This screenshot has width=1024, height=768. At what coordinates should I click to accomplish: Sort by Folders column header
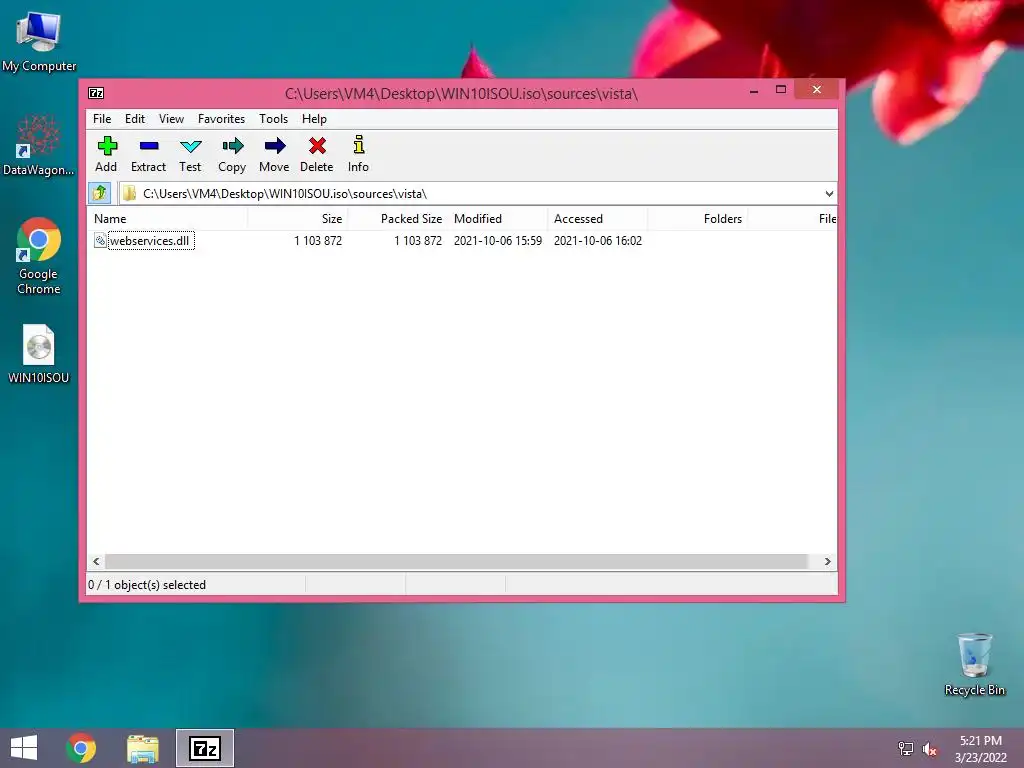click(x=697, y=219)
